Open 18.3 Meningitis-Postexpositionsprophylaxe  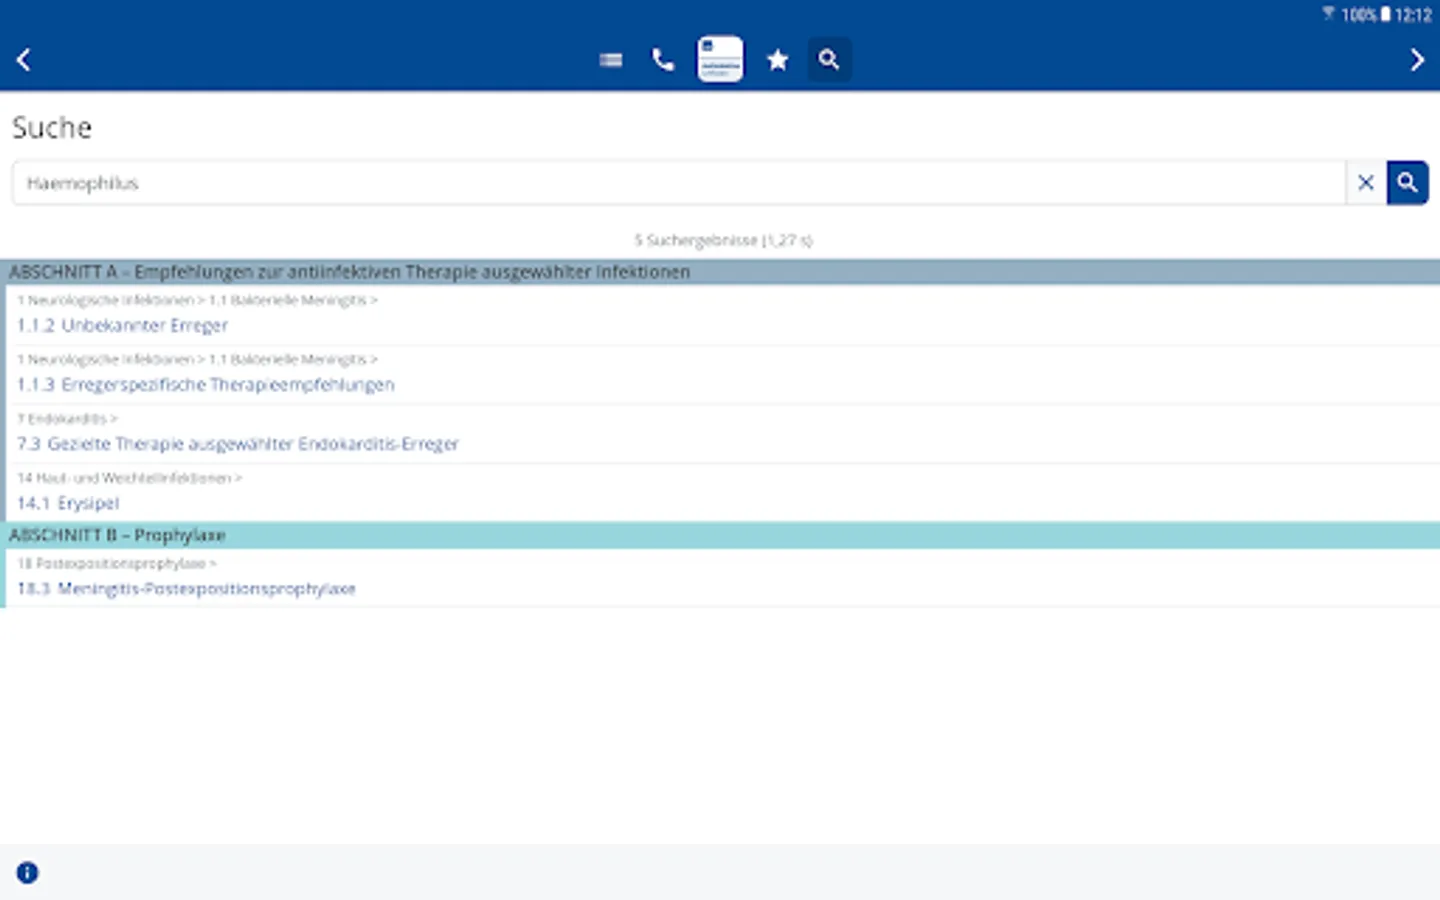click(186, 589)
